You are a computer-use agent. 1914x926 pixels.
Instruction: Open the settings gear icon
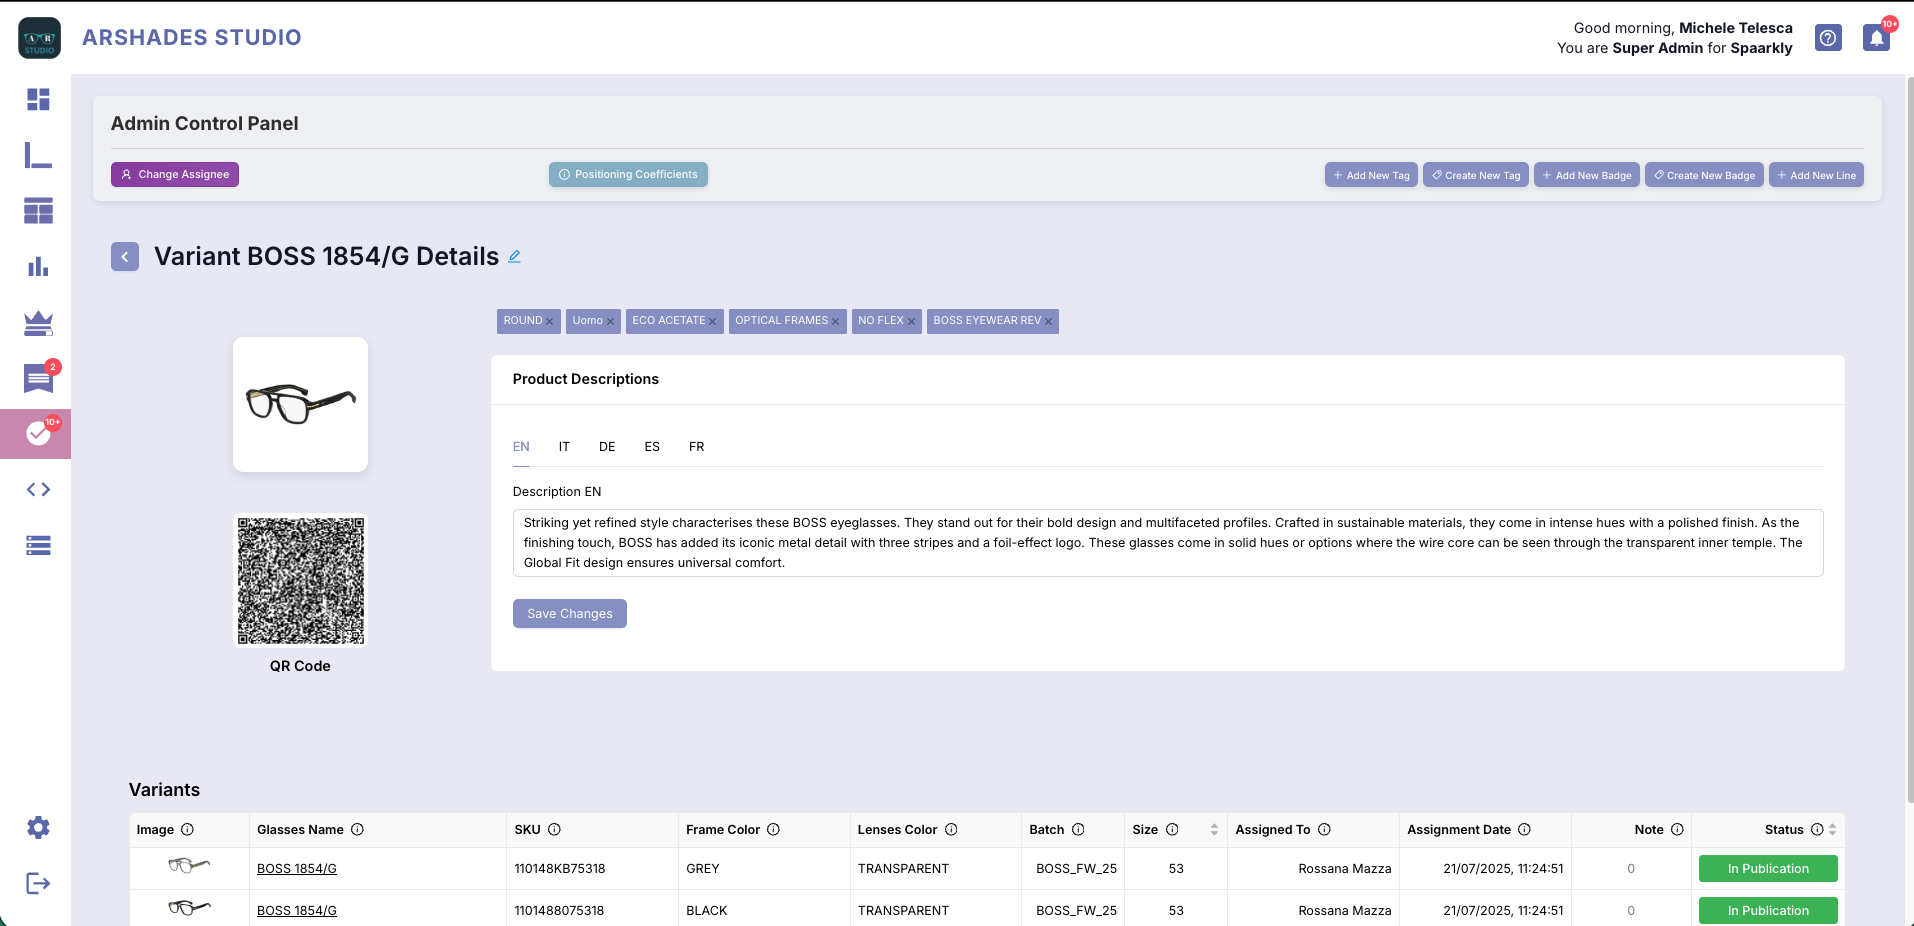(x=38, y=827)
